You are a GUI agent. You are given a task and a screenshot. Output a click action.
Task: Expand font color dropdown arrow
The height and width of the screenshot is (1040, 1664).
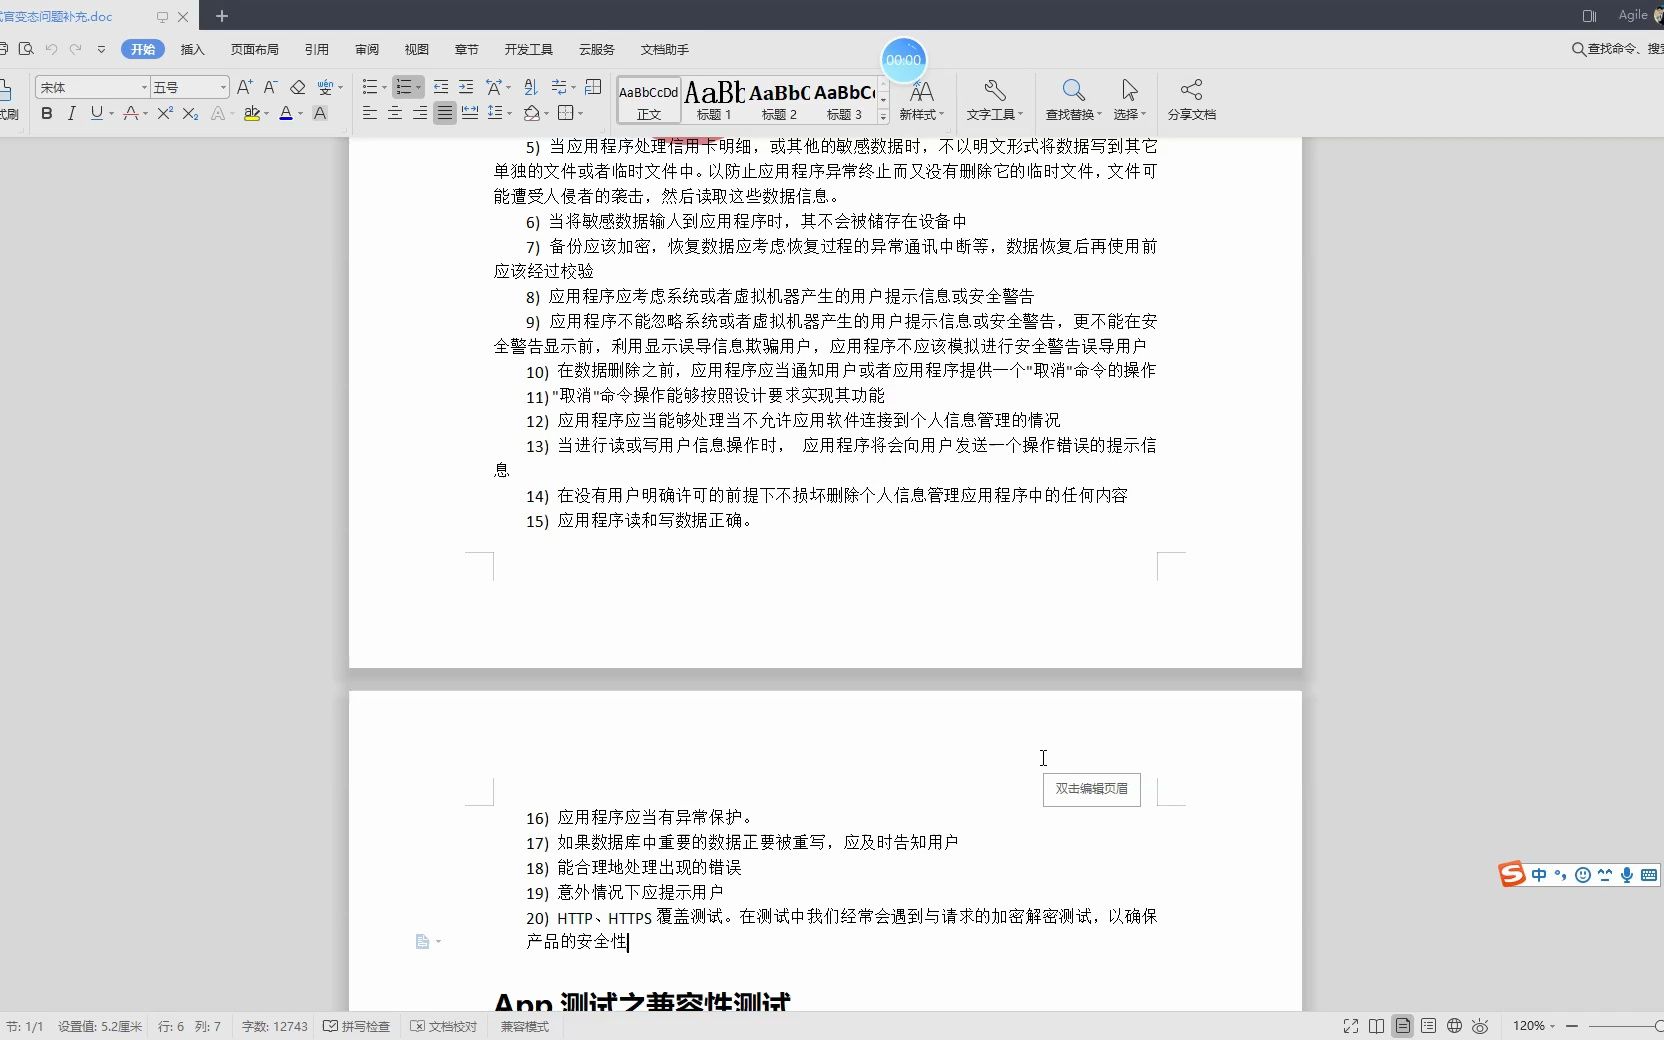tap(301, 115)
